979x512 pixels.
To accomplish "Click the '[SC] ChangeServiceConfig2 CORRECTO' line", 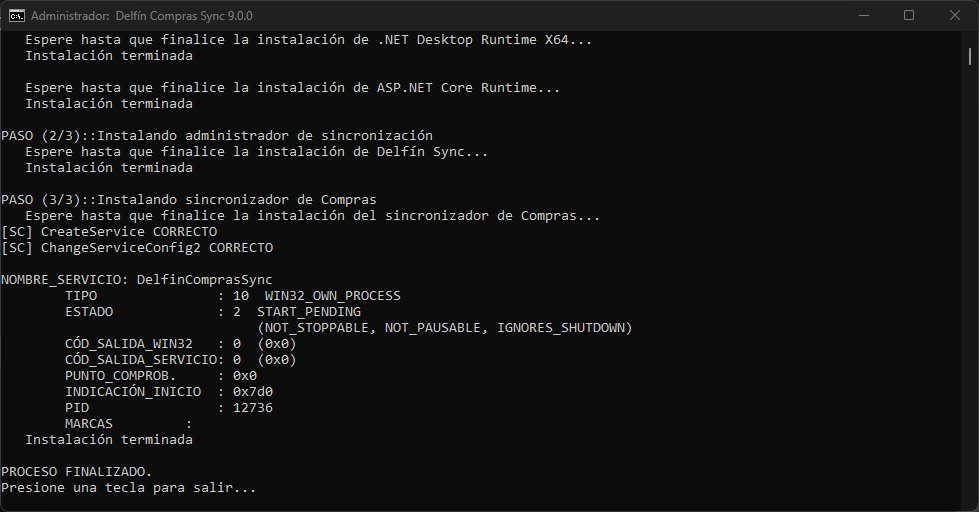I will coord(136,247).
